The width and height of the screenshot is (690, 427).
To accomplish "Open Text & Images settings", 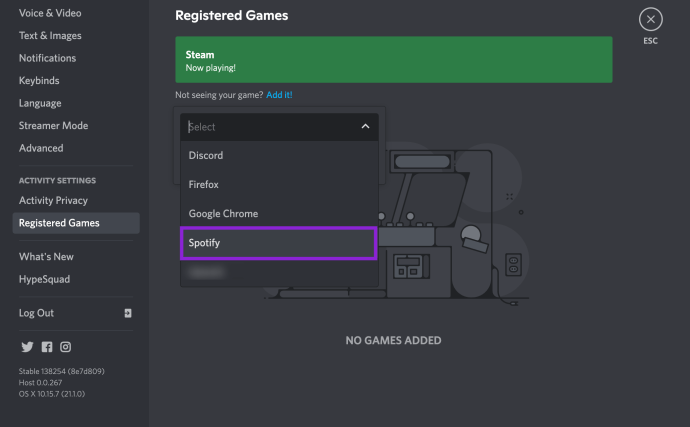I will coord(50,36).
